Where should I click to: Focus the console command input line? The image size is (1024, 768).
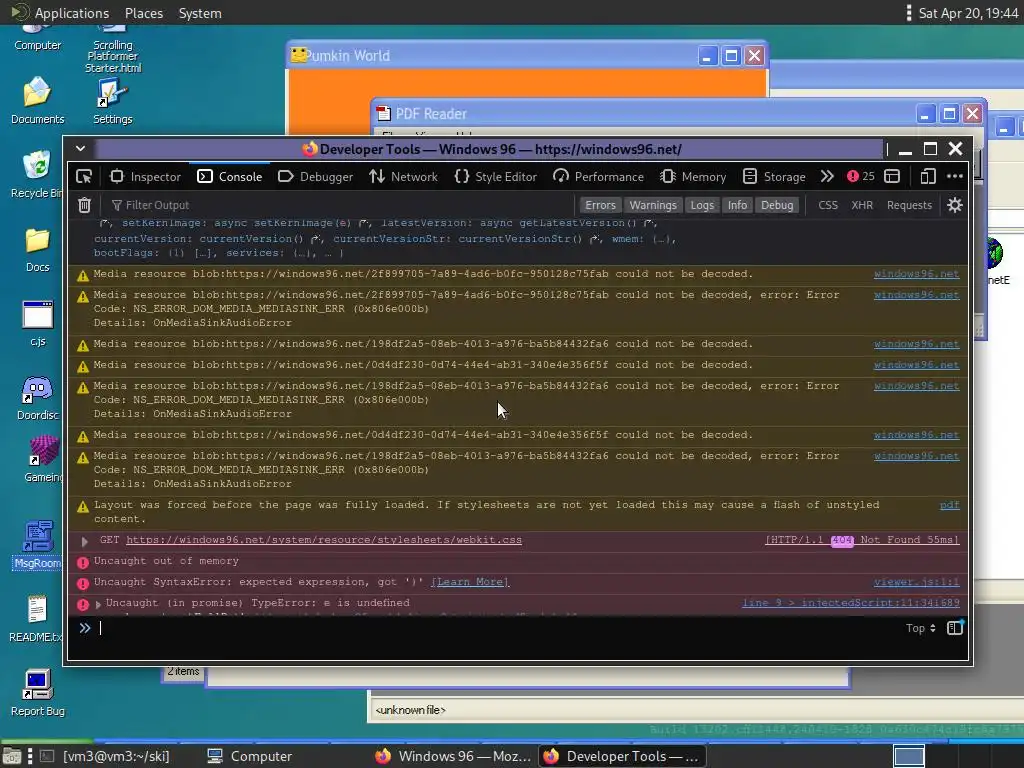pos(496,628)
